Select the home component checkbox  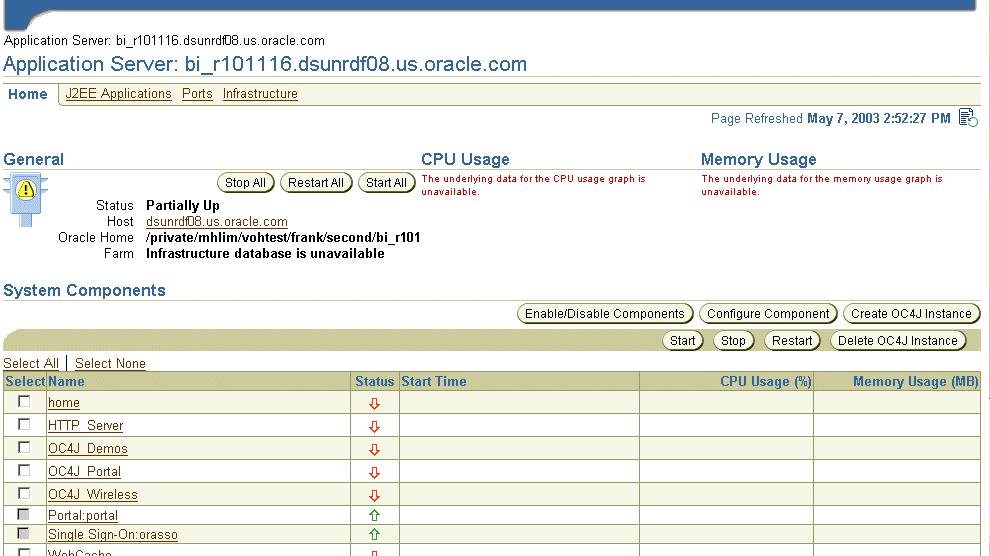pos(24,401)
